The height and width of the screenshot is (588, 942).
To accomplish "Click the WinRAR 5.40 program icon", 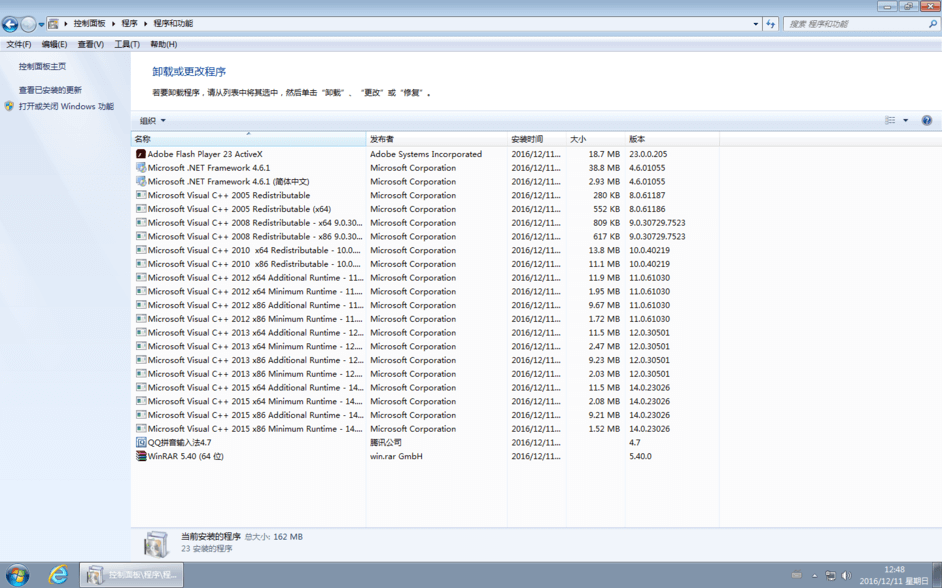I will pos(141,456).
